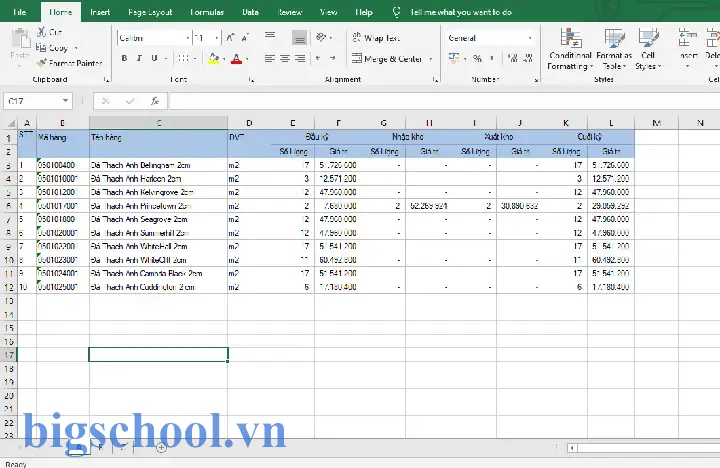Center text horizontally in the cell
The height and width of the screenshot is (468, 720).
pyautogui.click(x=285, y=58)
